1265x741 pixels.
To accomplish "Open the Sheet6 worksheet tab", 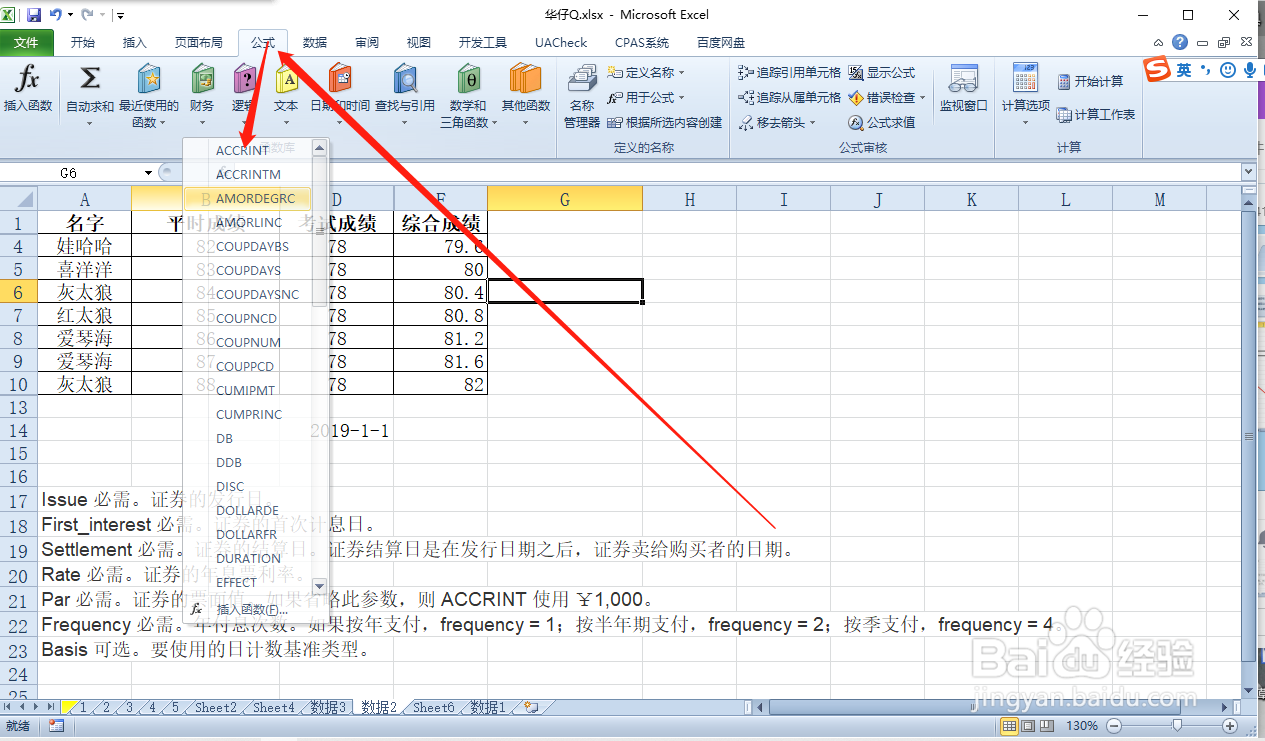I will (434, 708).
